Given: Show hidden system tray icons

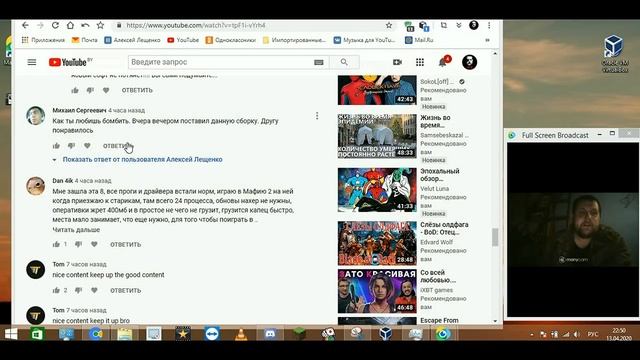Looking at the screenshot, I should coord(532,334).
